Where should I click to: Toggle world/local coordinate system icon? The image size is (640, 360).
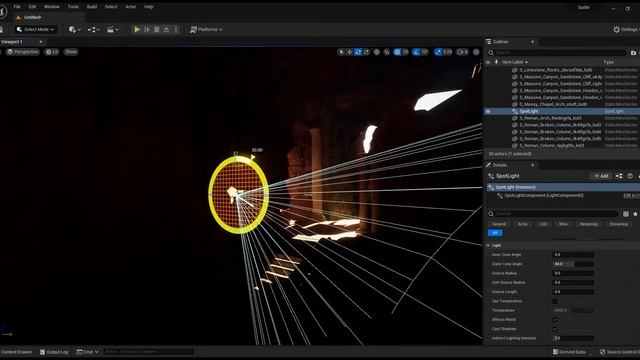click(377, 52)
